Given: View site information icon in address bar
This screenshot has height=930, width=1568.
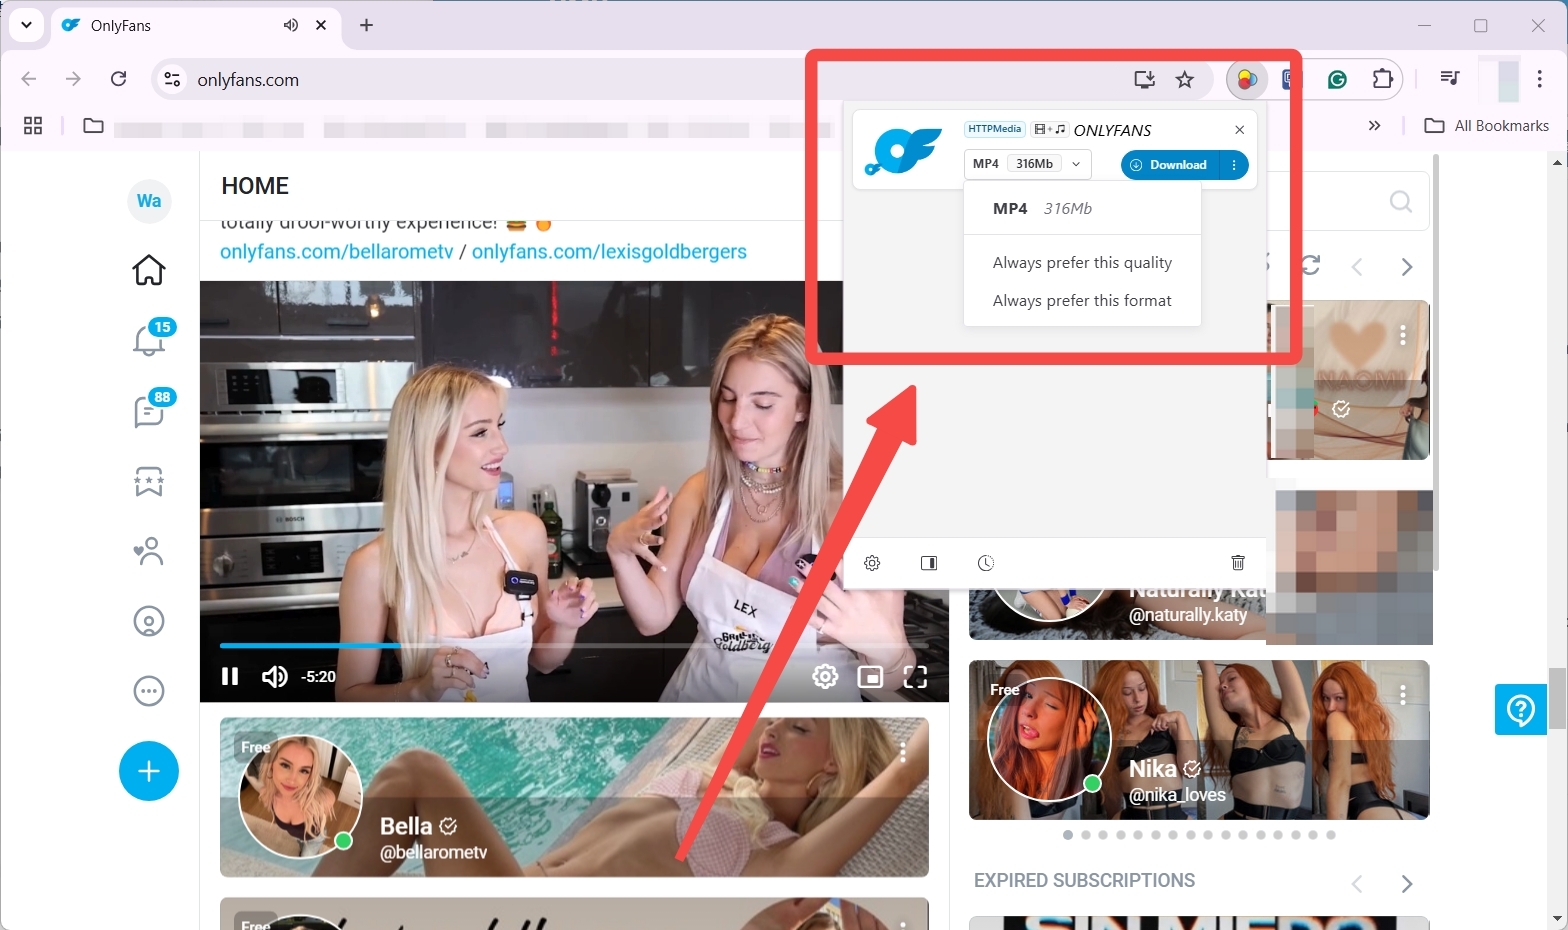Looking at the screenshot, I should click(x=173, y=79).
